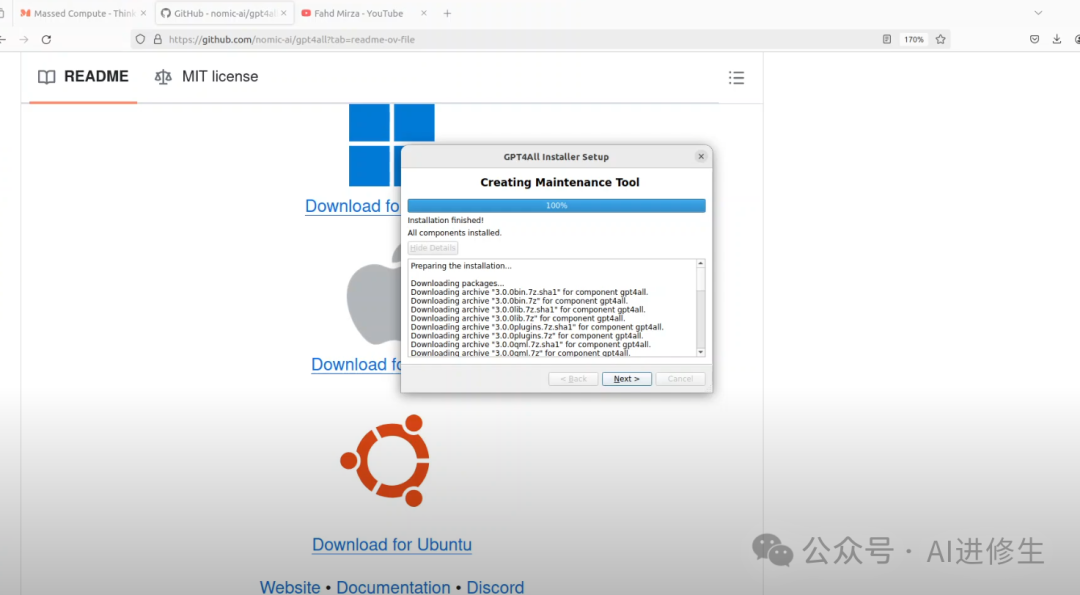Viewport: 1080px width, 595px height.
Task: Click the Ubuntu logo image
Action: [x=385, y=460]
